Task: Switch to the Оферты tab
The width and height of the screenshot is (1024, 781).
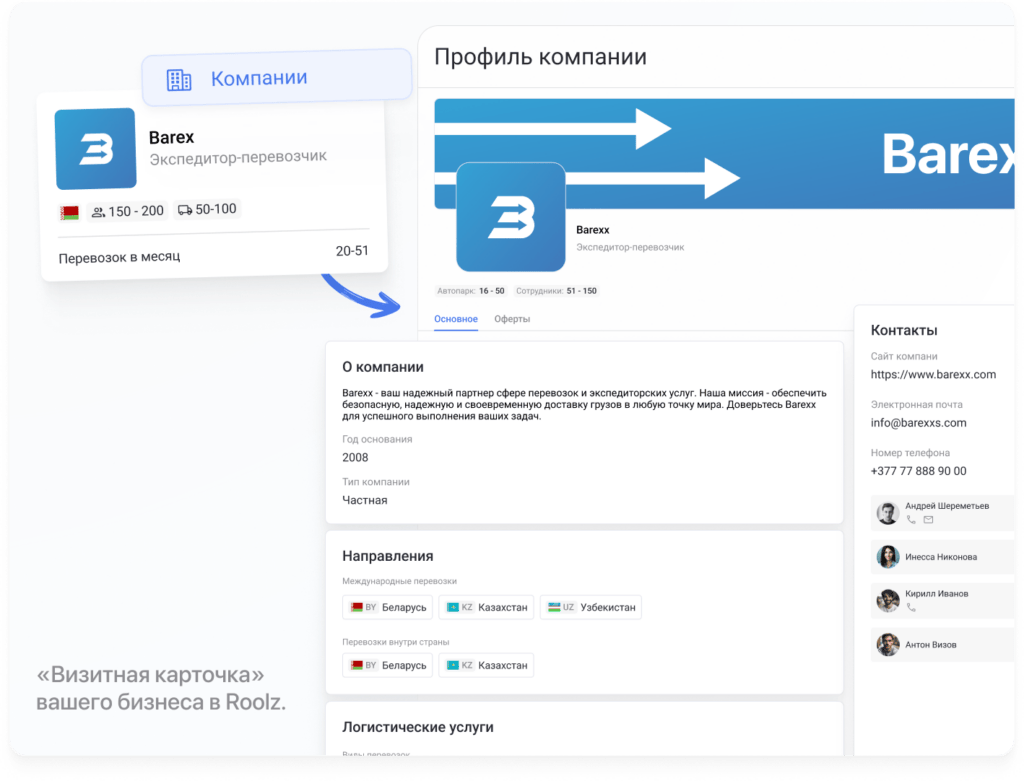Action: click(x=512, y=321)
